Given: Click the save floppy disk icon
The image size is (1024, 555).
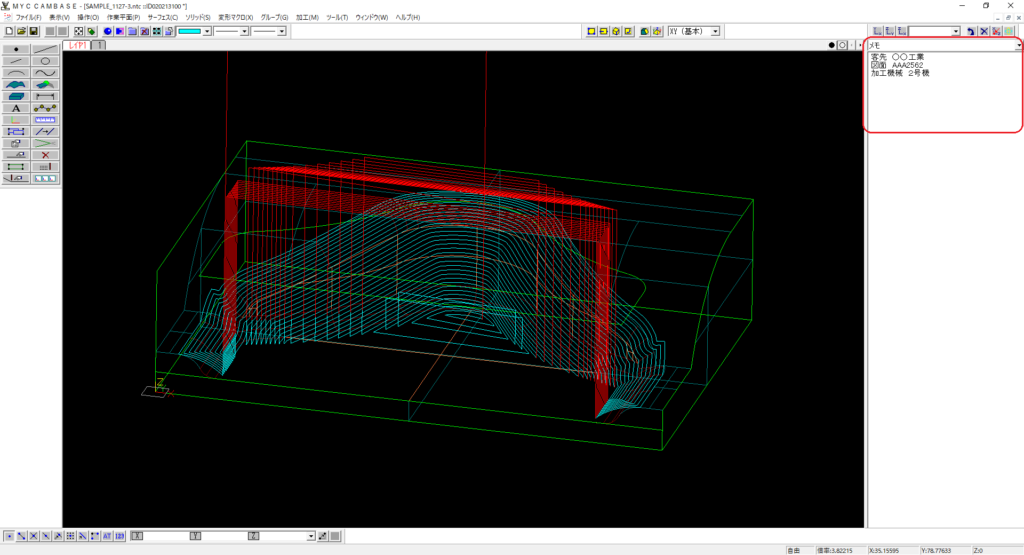Looking at the screenshot, I should point(34,31).
